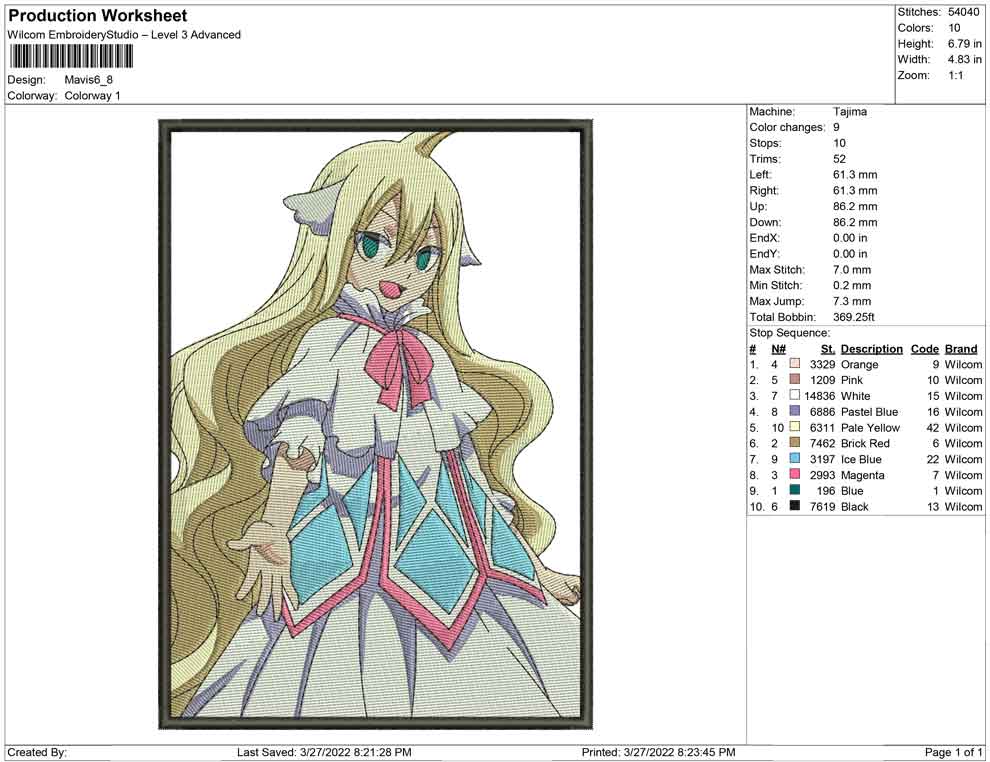
Task: Click the Total Bobbin value '369.25ft'
Action: tap(854, 317)
